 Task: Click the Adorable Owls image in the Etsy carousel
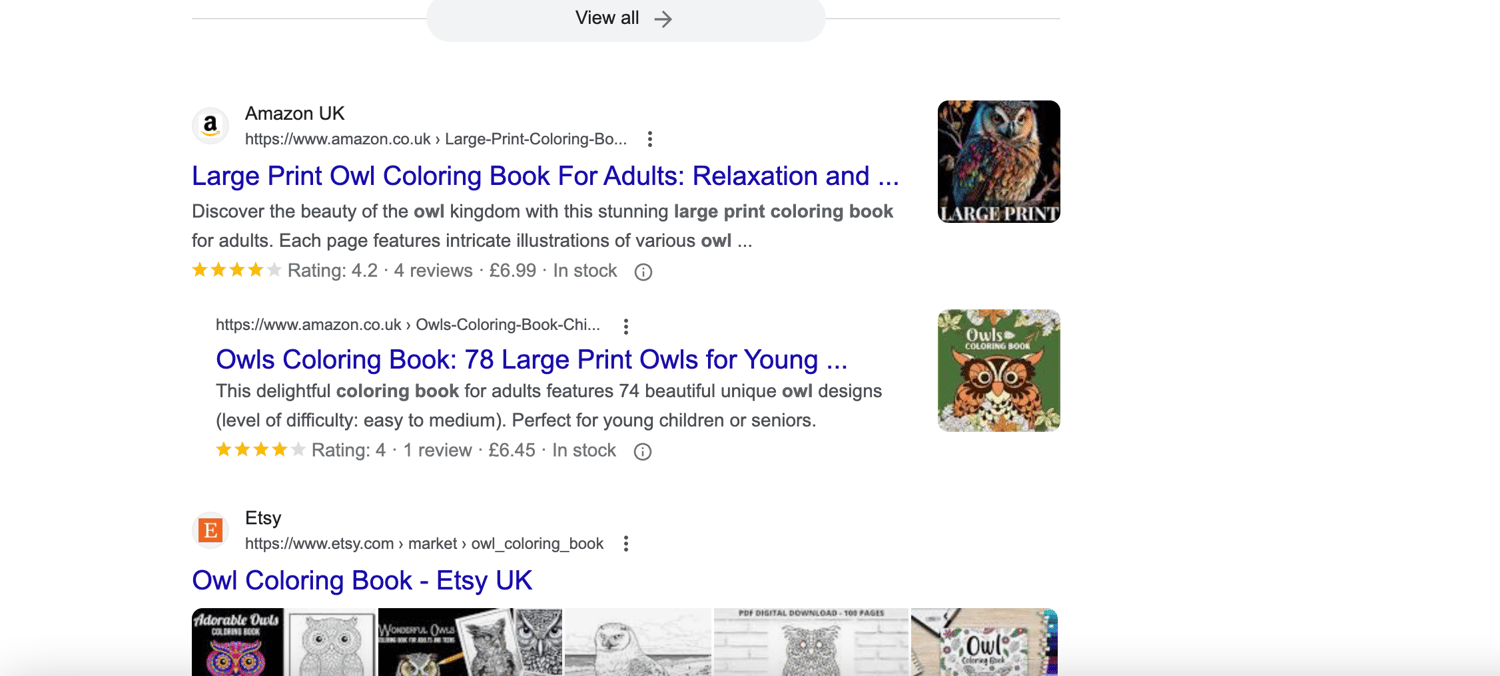(x=237, y=641)
